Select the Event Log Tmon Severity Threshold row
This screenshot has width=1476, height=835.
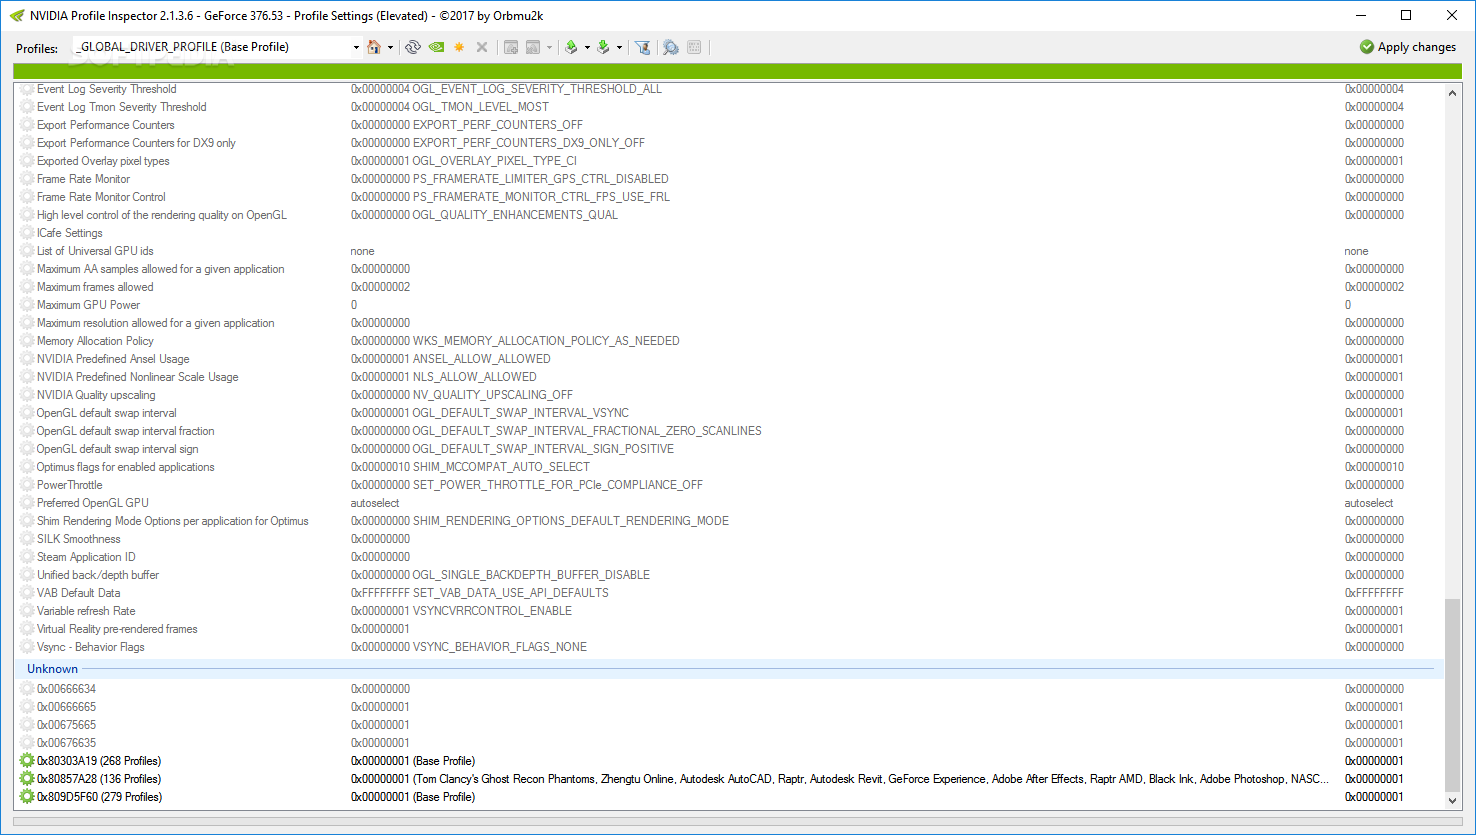click(729, 107)
